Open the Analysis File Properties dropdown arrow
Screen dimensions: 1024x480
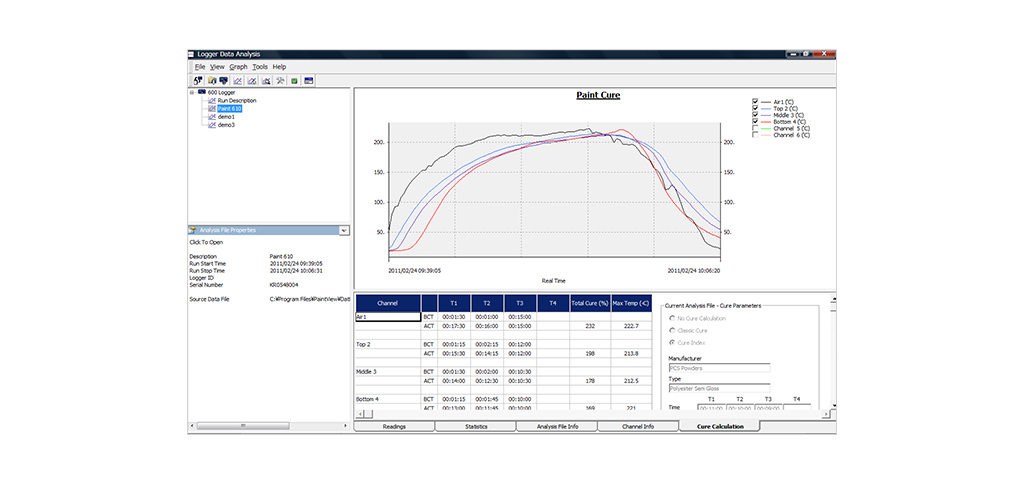(x=344, y=230)
